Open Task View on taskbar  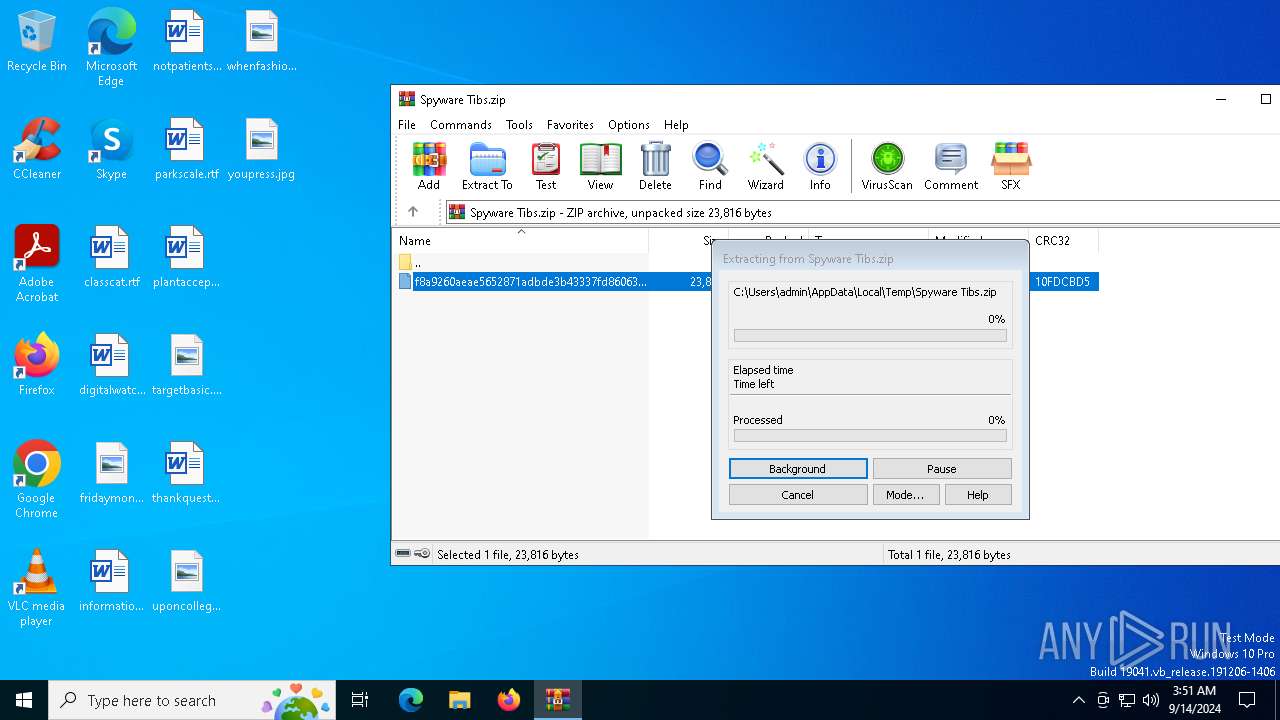point(360,700)
